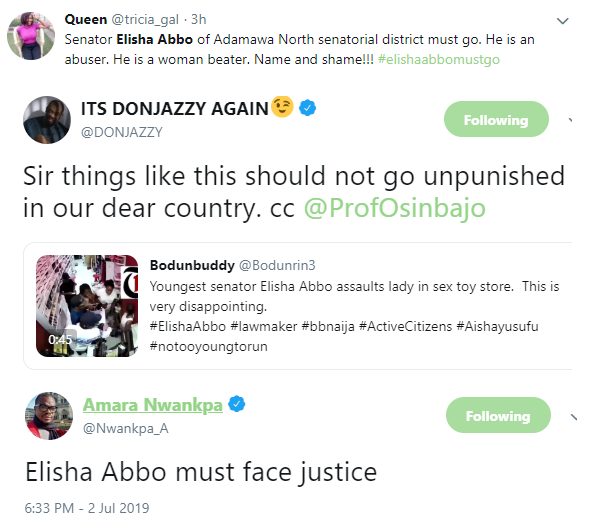Image resolution: width=606 pixels, height=525 pixels.
Task: Toggle Following button for Amara Nwankpa
Action: point(495,416)
